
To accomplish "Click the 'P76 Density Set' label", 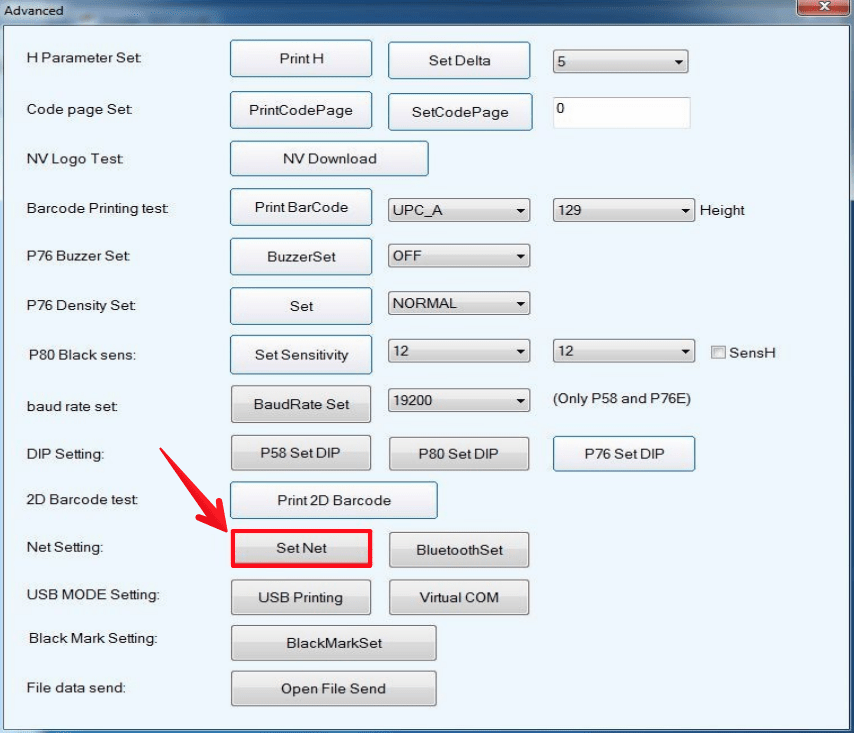I will (x=81, y=306).
